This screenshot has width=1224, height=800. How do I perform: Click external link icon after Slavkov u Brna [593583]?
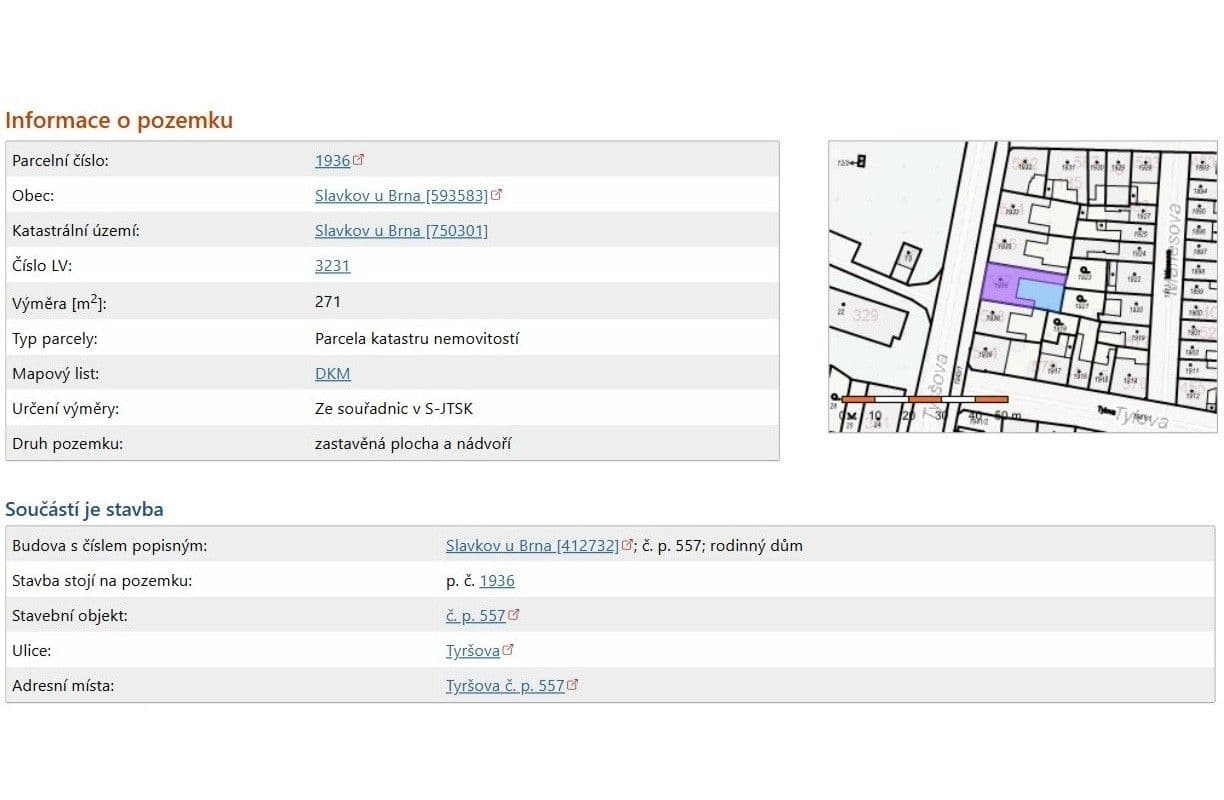(497, 195)
